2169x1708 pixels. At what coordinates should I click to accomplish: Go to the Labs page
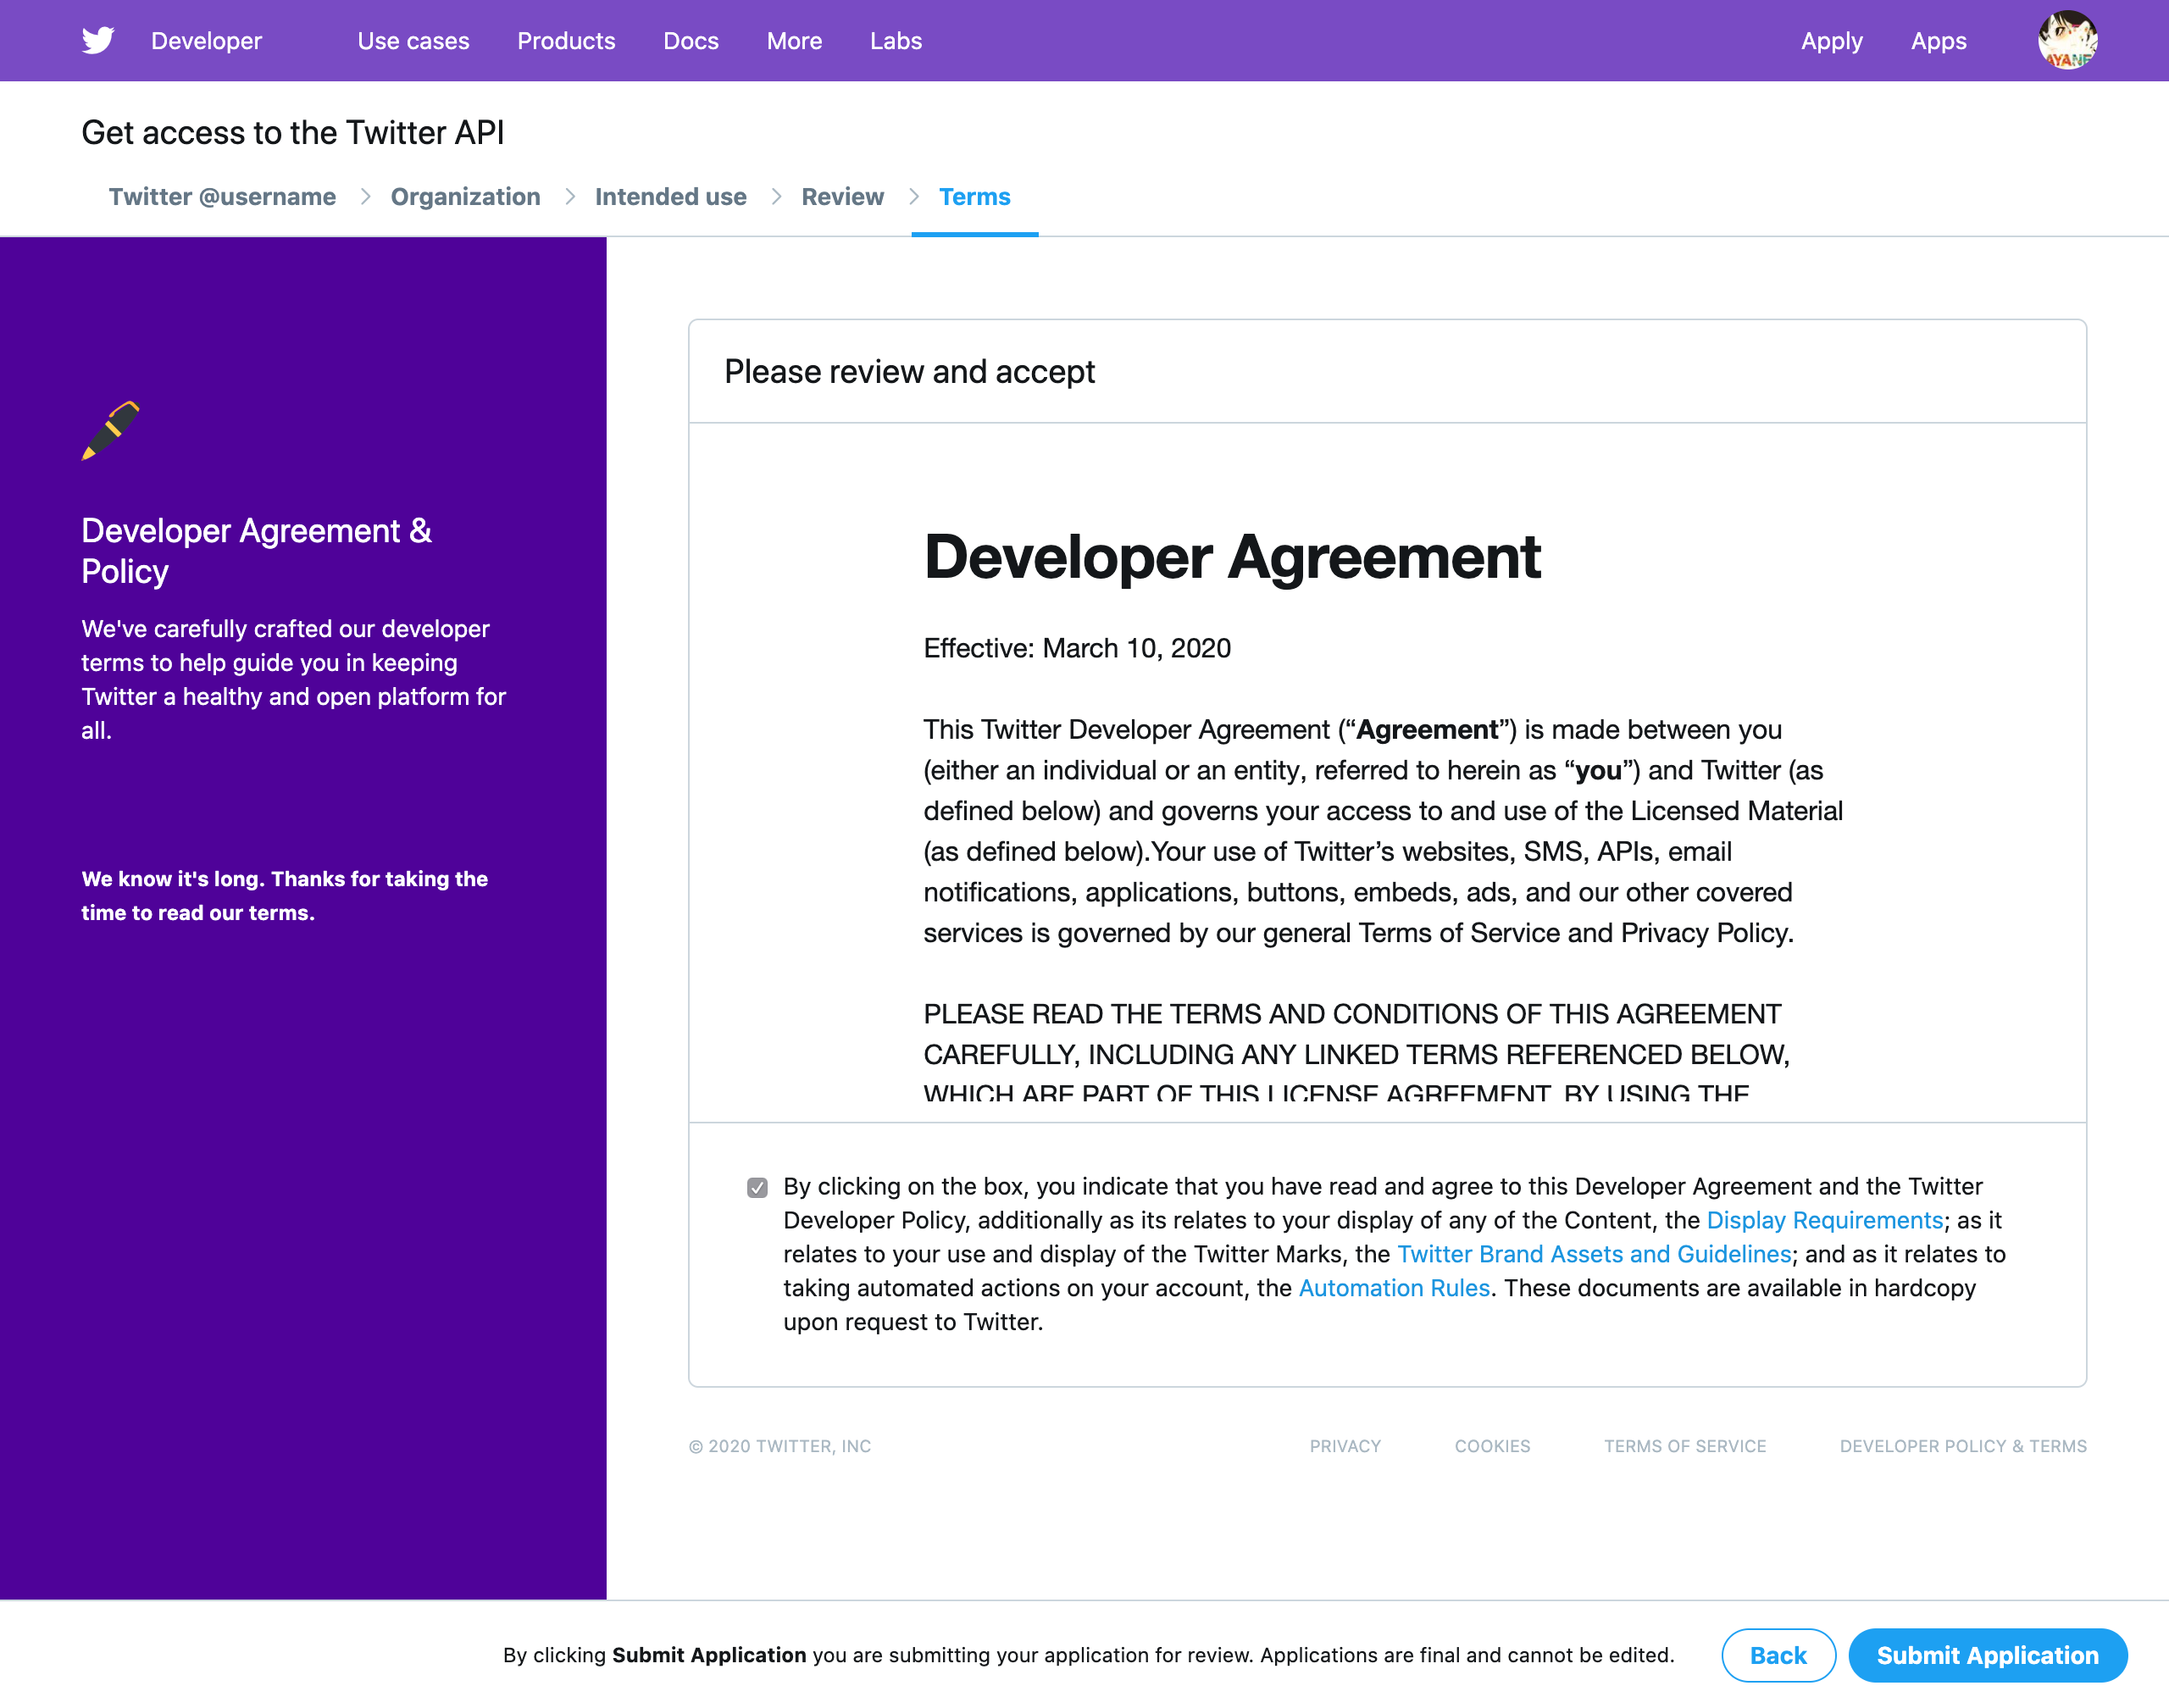[x=895, y=41]
